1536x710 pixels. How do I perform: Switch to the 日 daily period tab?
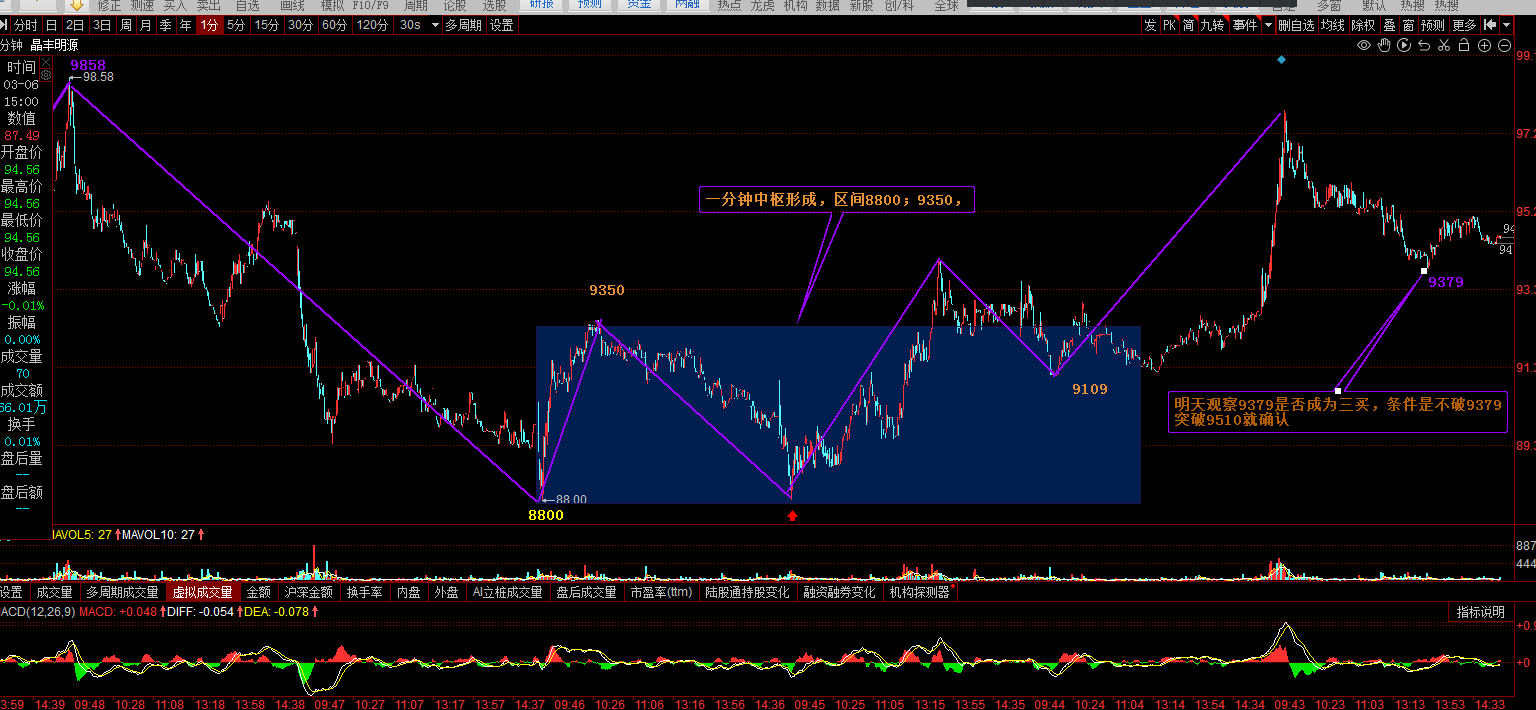51,25
